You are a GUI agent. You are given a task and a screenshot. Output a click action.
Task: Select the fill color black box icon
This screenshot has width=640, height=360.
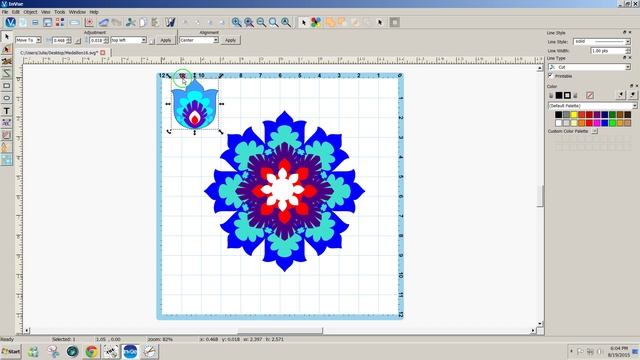point(559,95)
